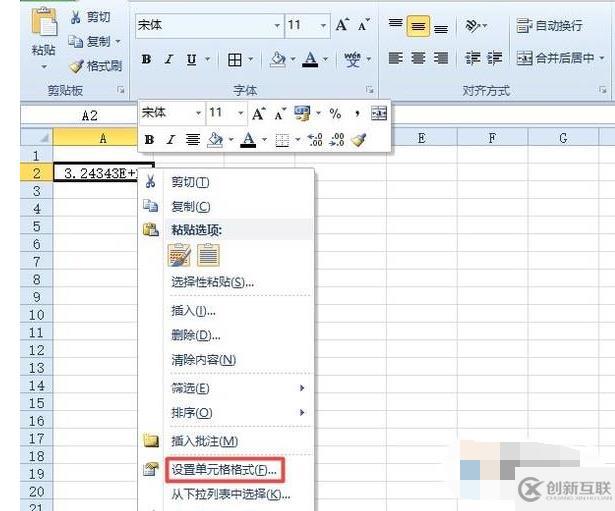Toggle Underline in the ribbon font group
The image size is (615, 511).
(x=191, y=59)
